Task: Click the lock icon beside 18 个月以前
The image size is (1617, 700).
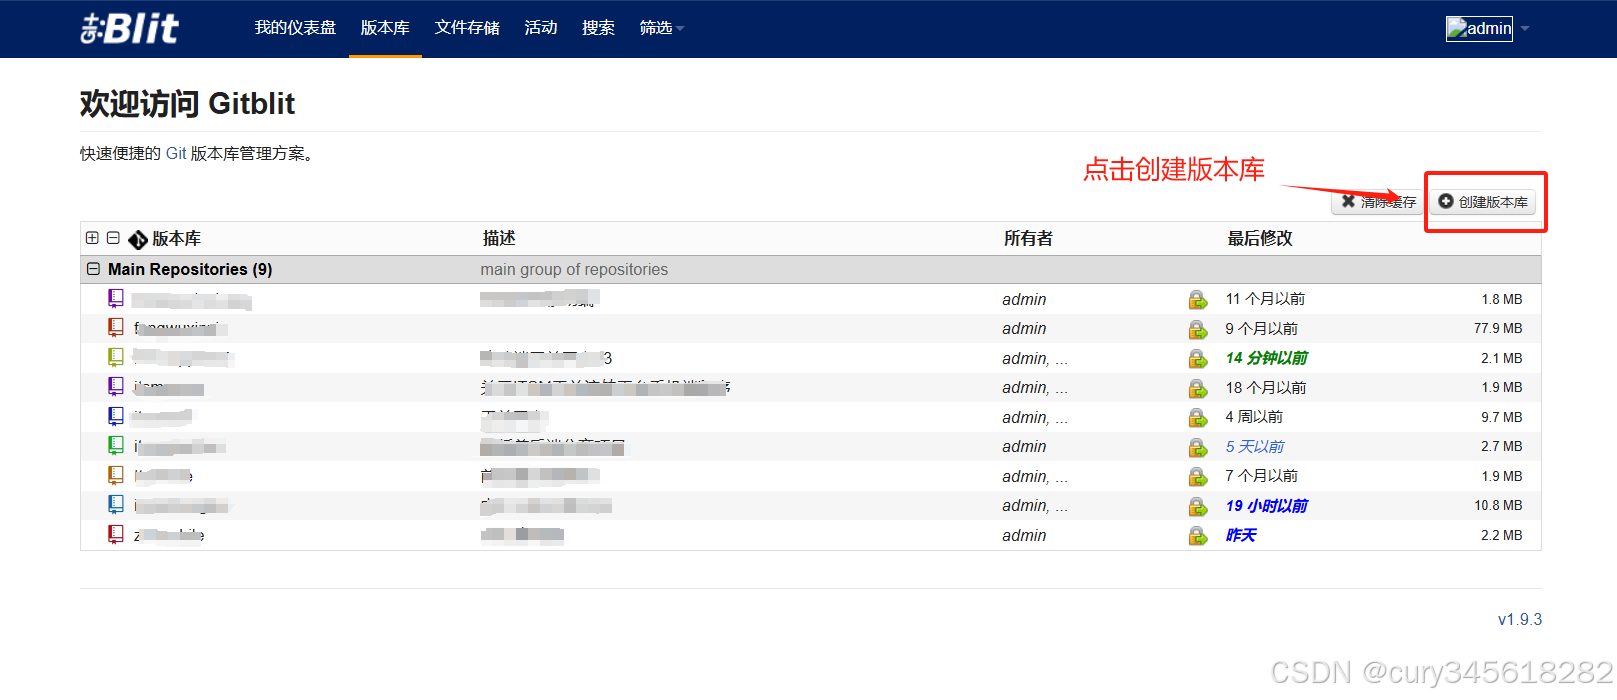Action: (x=1197, y=388)
